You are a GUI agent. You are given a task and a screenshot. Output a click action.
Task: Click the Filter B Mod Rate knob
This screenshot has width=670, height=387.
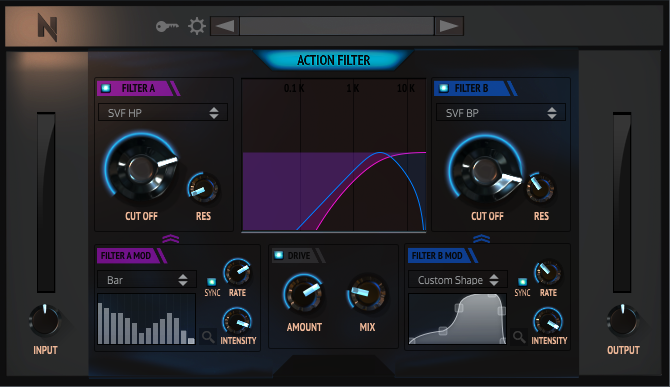548,272
